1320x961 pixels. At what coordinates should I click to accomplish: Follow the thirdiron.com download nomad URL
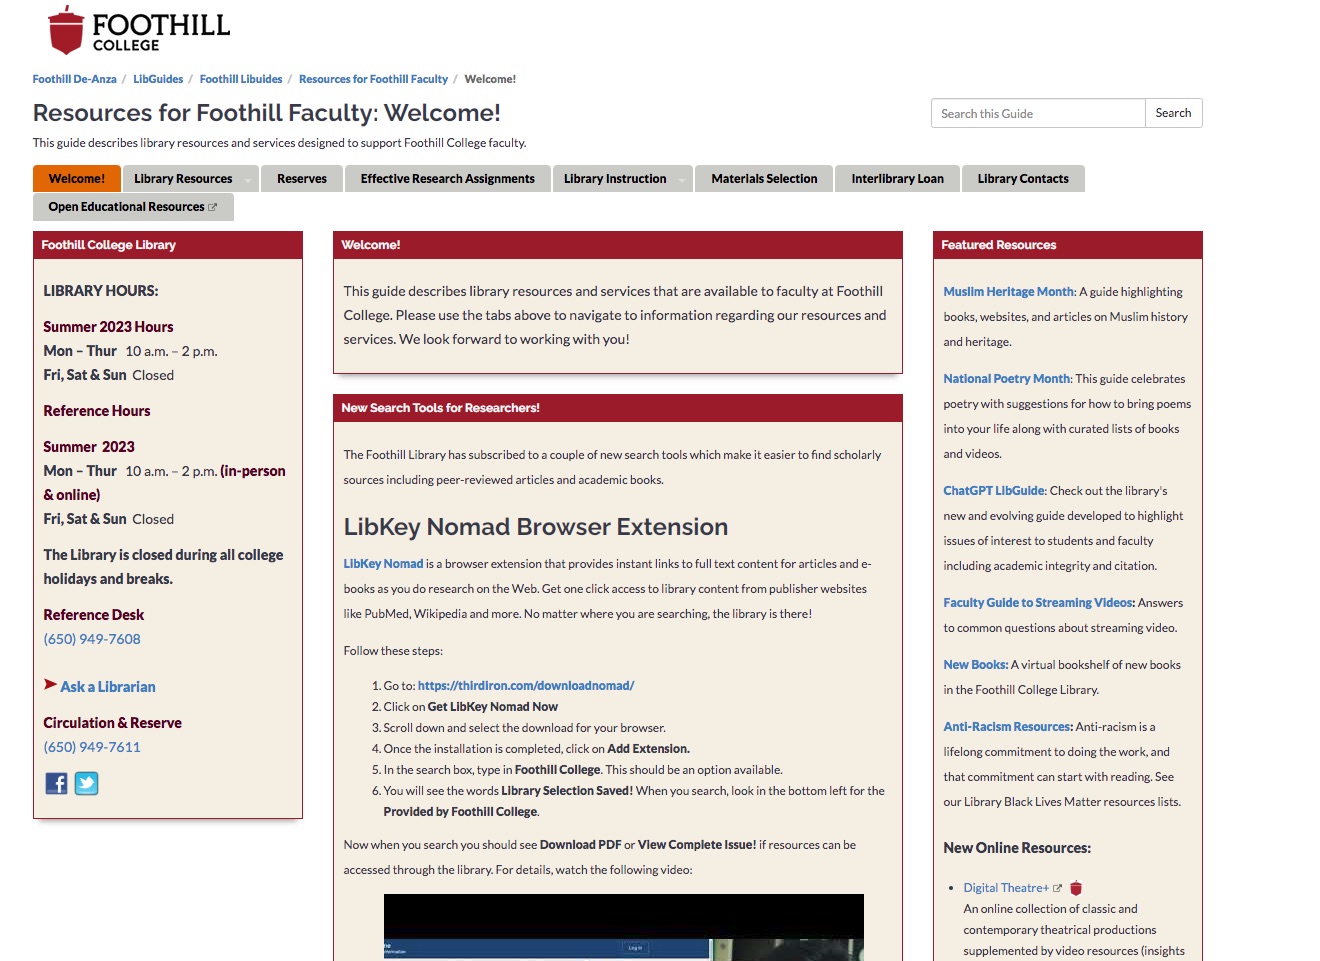coord(526,686)
